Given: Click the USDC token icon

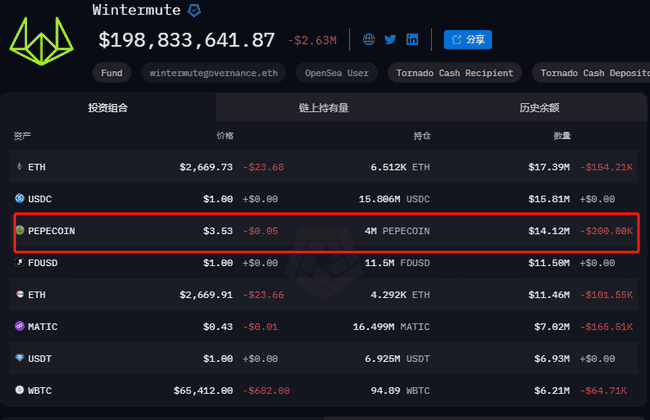Looking at the screenshot, I should pos(19,199).
